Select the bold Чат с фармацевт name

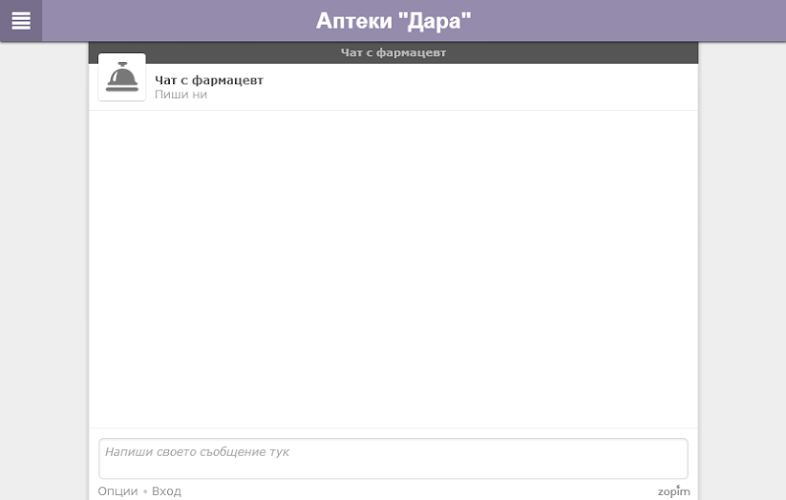click(x=209, y=80)
